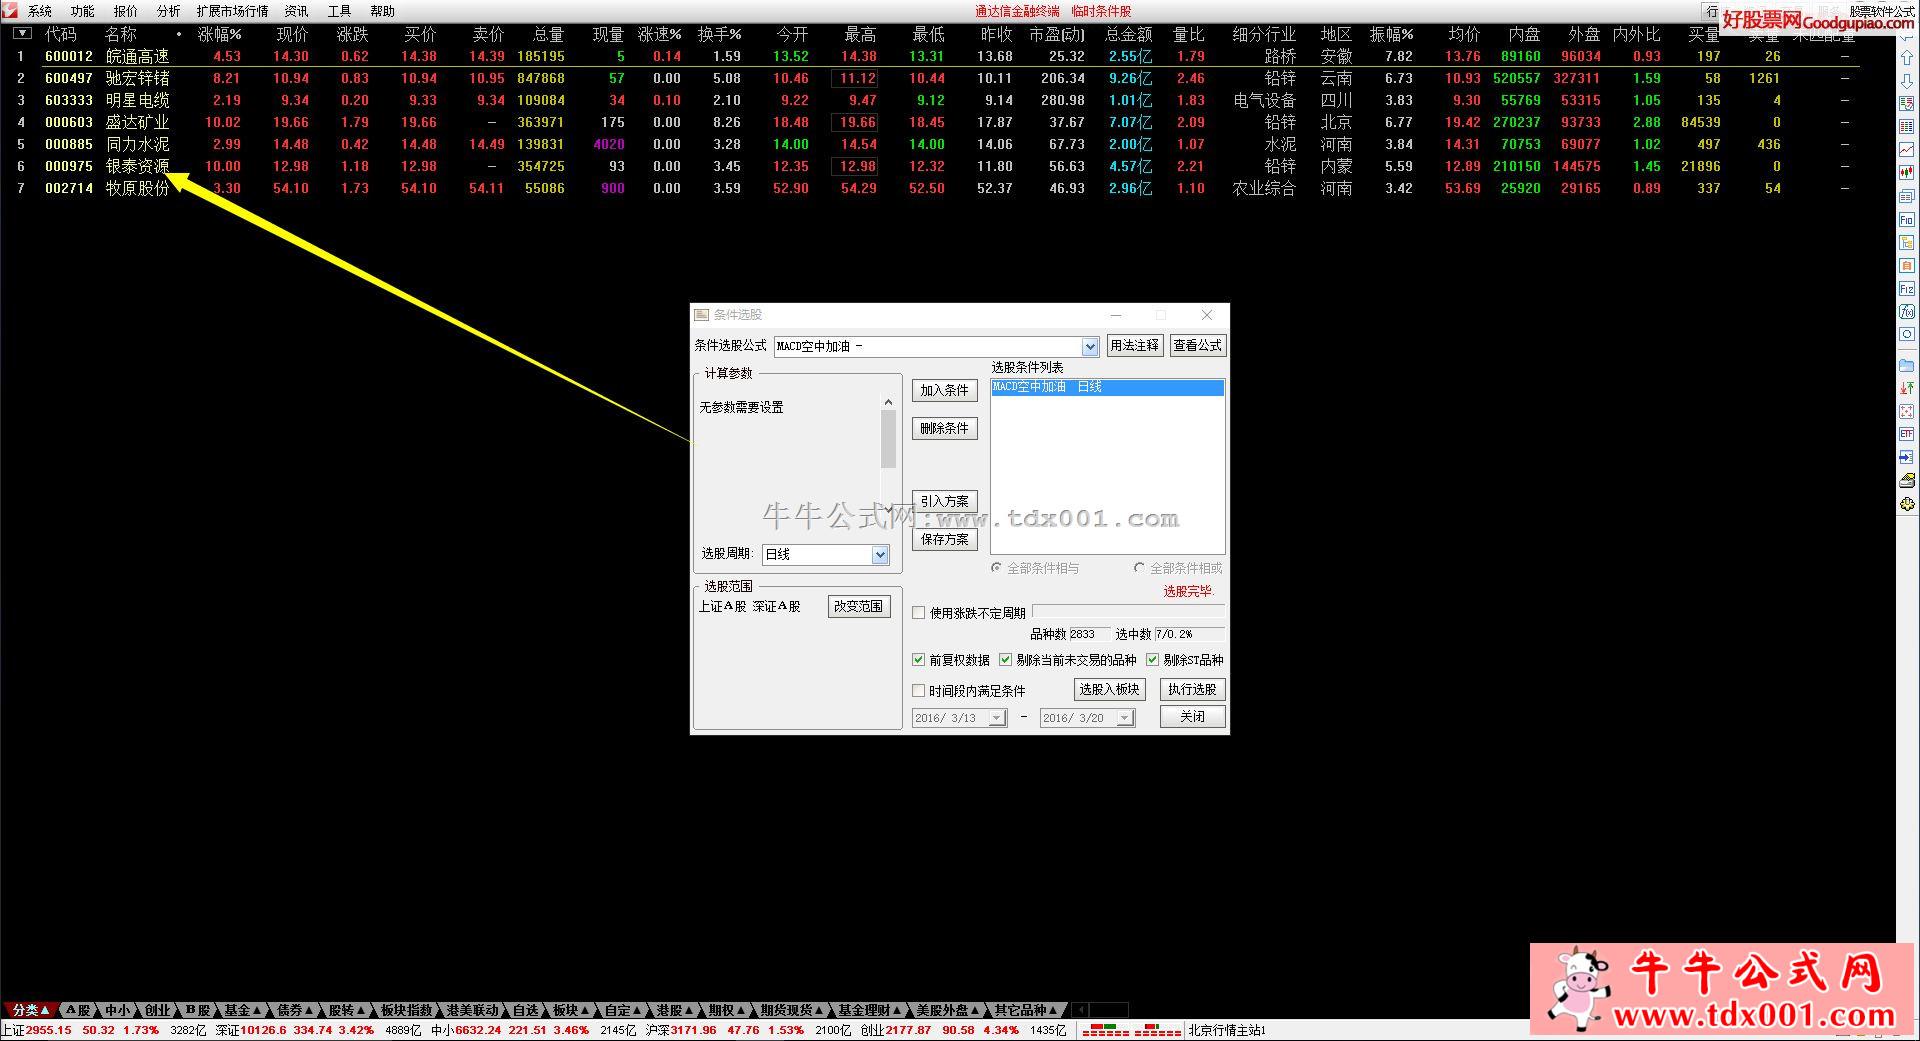
Task: Switch to the 板块指数 bottom tab
Action: [407, 1010]
